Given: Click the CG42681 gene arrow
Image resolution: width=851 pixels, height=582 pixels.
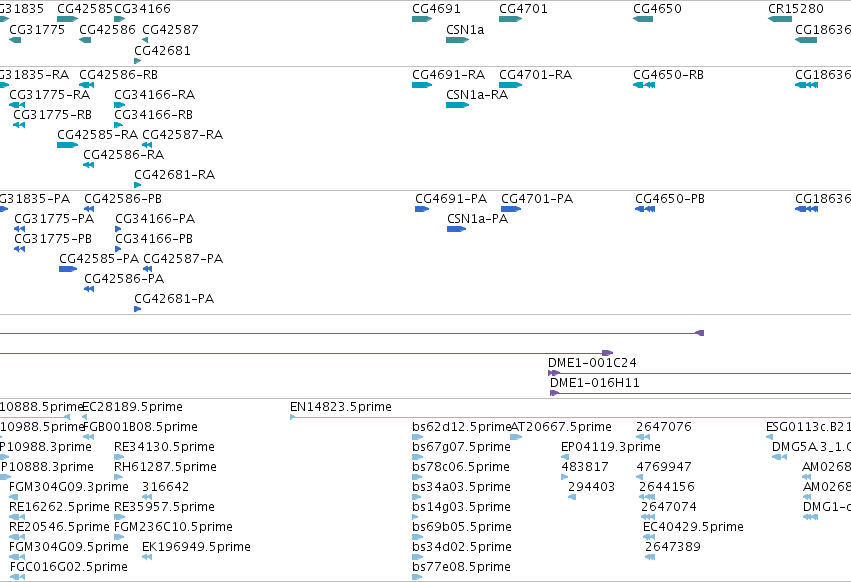Looking at the screenshot, I should (x=137, y=61).
